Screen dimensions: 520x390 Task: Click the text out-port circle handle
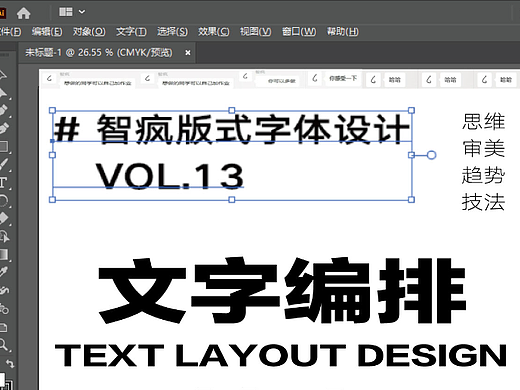431,155
